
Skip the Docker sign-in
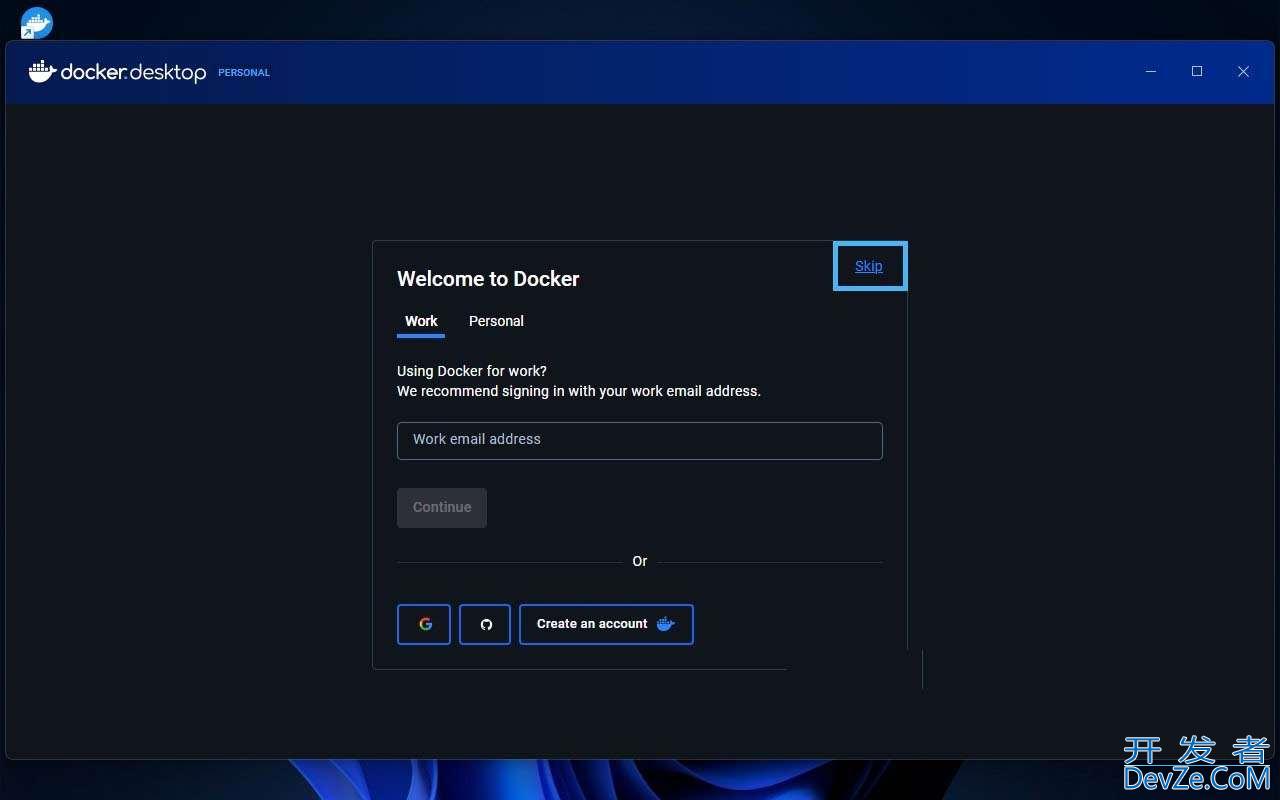coord(868,266)
